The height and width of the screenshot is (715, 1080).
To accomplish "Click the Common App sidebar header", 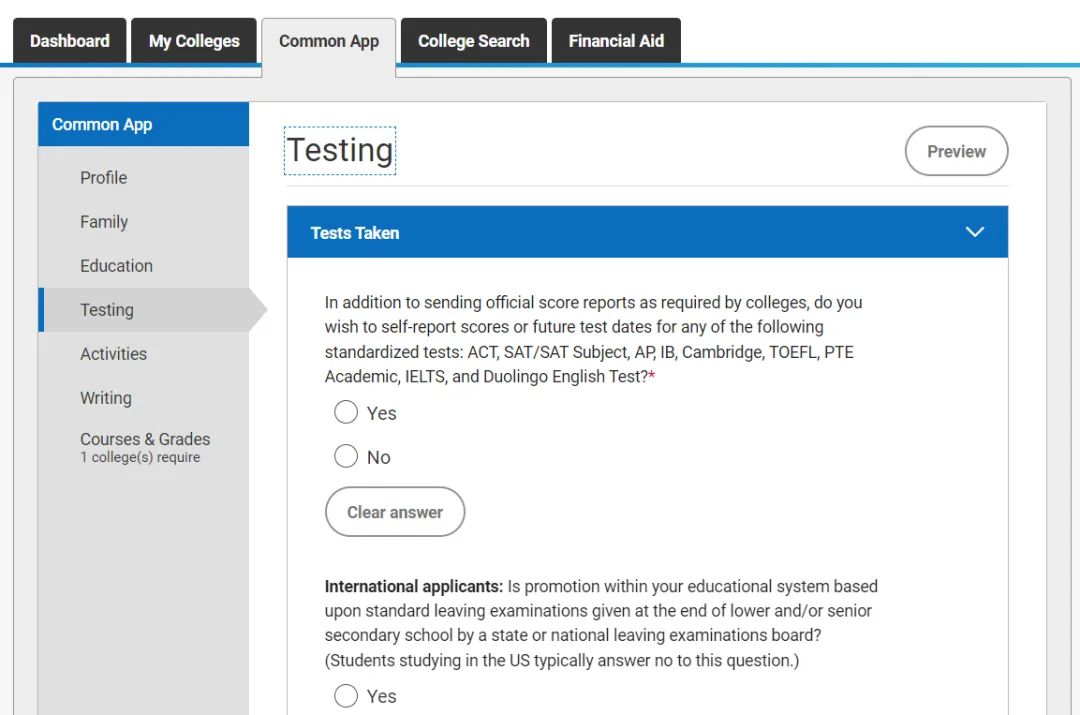I will tap(102, 125).
